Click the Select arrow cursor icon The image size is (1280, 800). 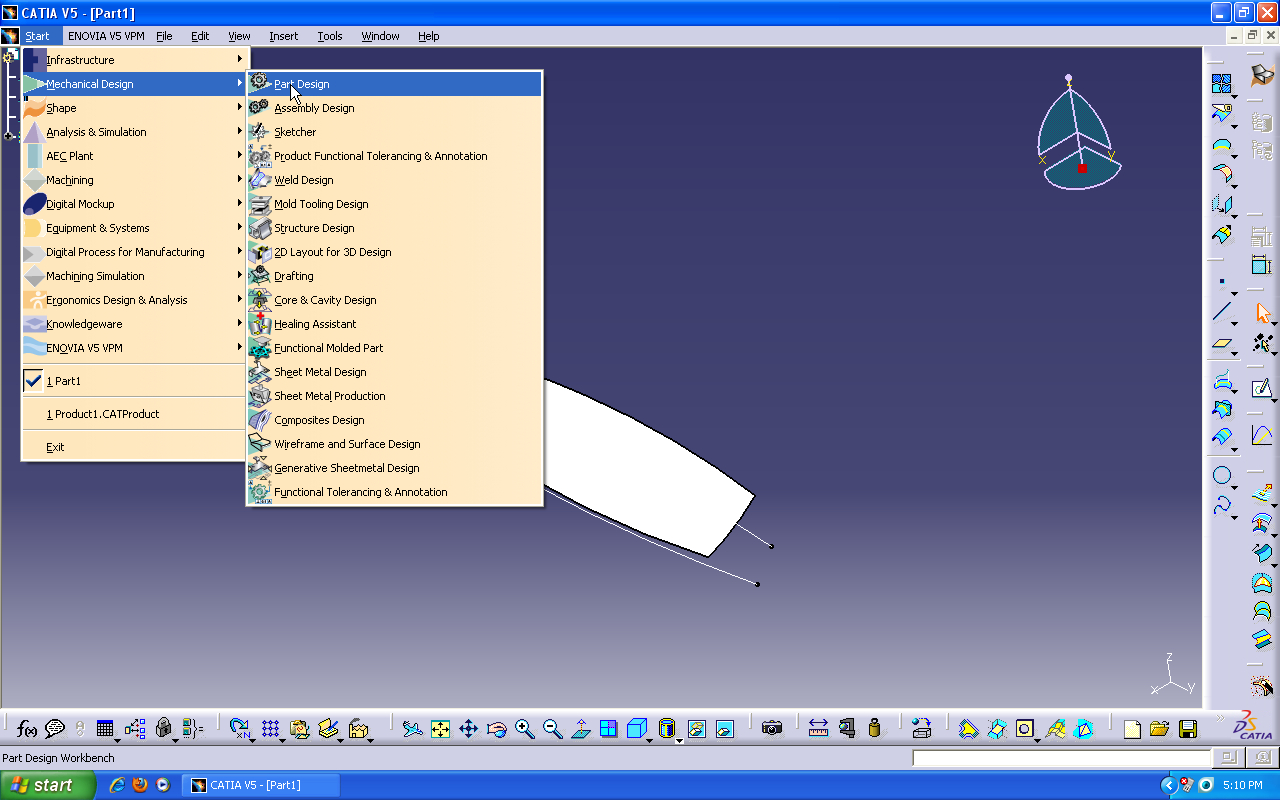[1263, 314]
